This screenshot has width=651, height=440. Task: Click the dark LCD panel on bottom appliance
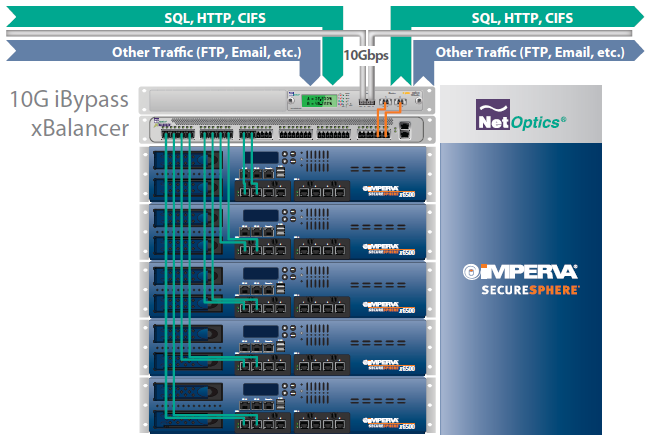[261, 389]
